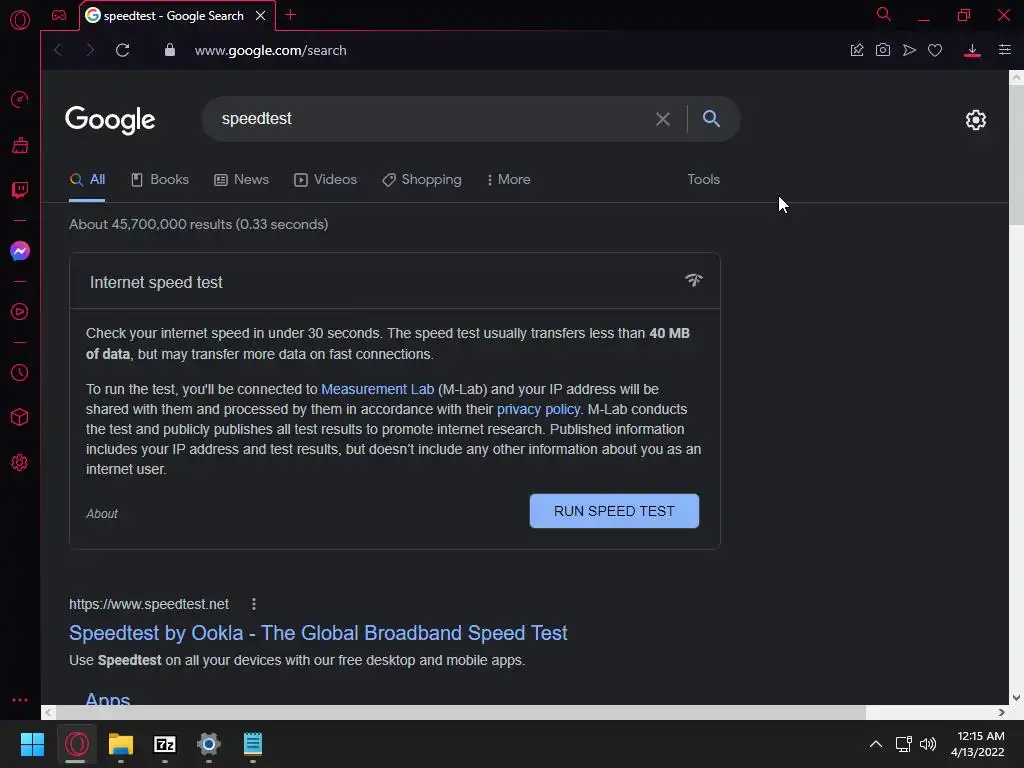Open GX Corner gamepad tab
The width and height of the screenshot is (1024, 768).
tap(59, 15)
